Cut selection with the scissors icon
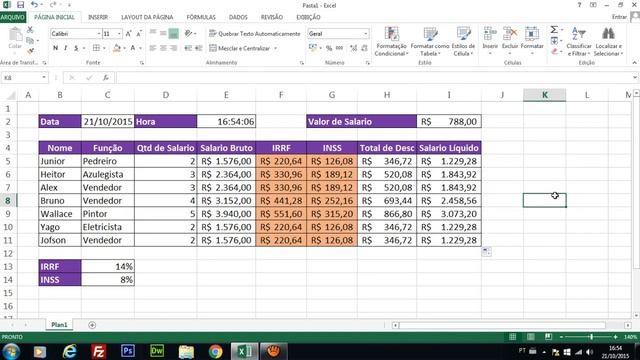This screenshot has height=360, width=640. [30, 30]
